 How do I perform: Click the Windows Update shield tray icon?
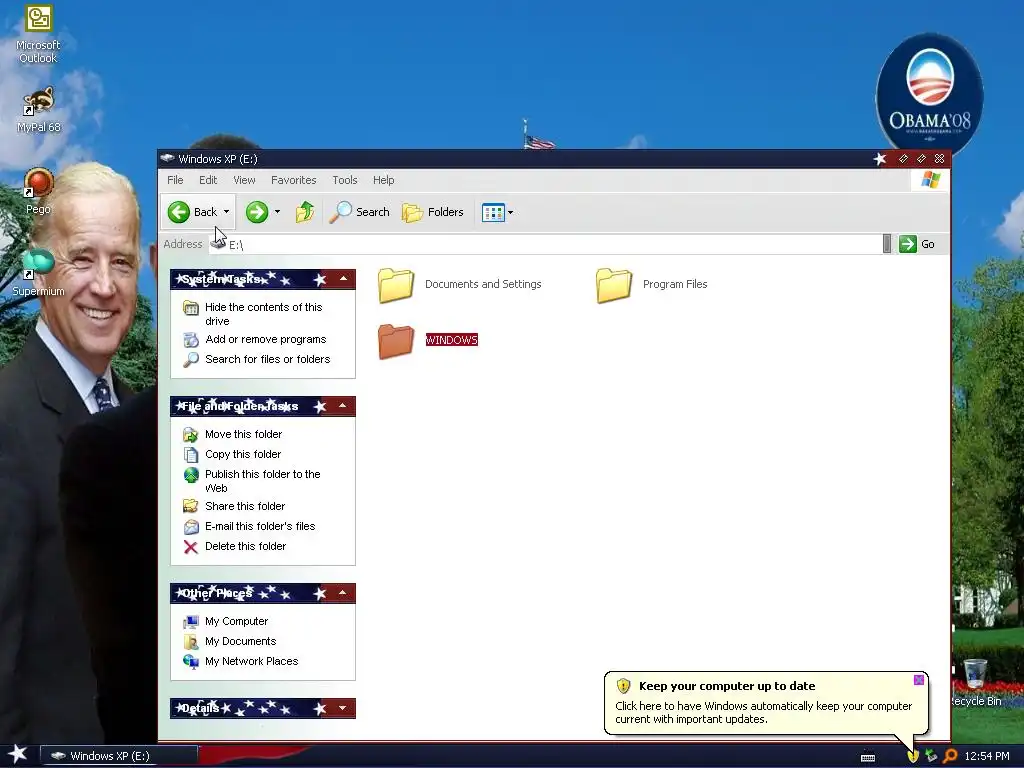click(x=913, y=756)
